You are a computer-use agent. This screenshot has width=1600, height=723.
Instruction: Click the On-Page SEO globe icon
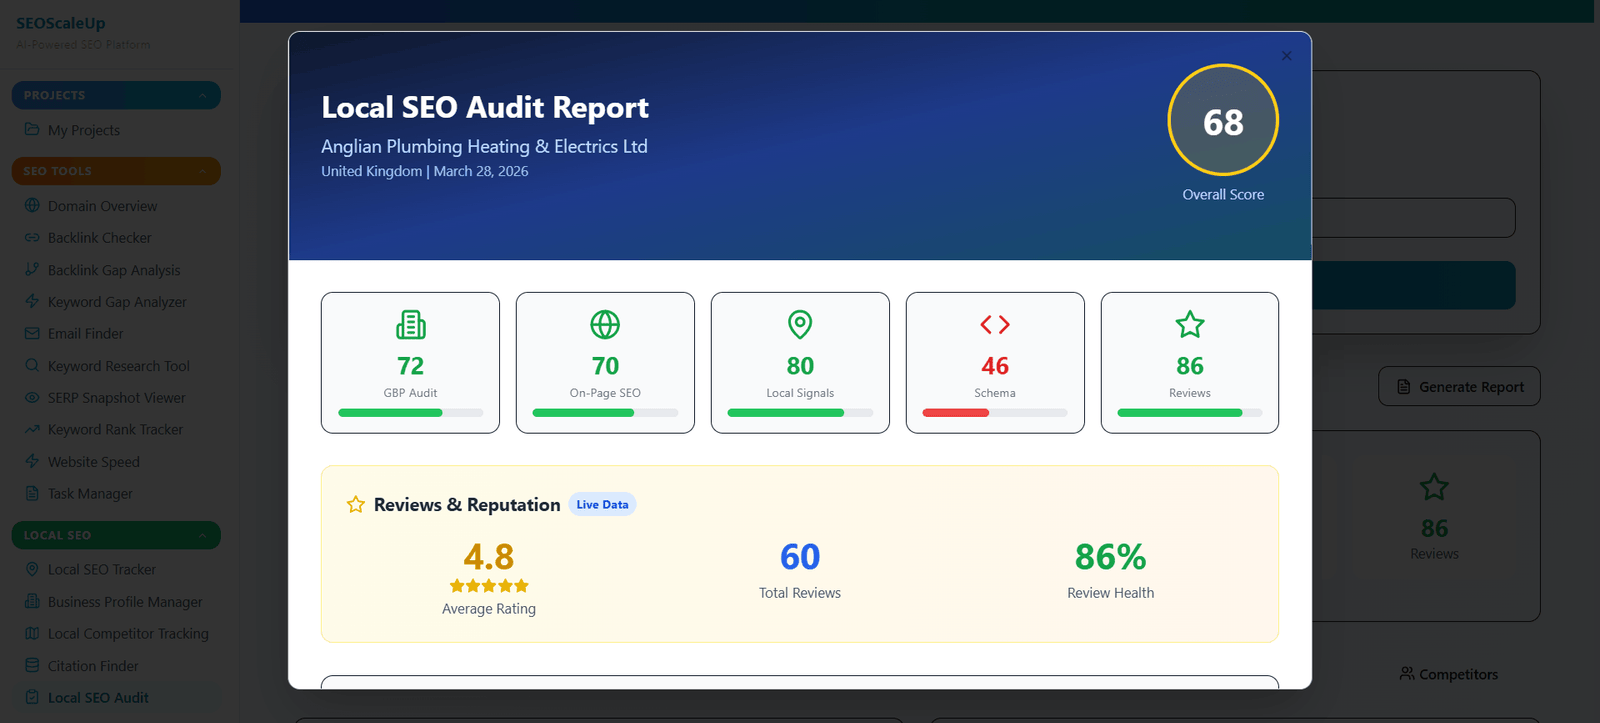[605, 325]
